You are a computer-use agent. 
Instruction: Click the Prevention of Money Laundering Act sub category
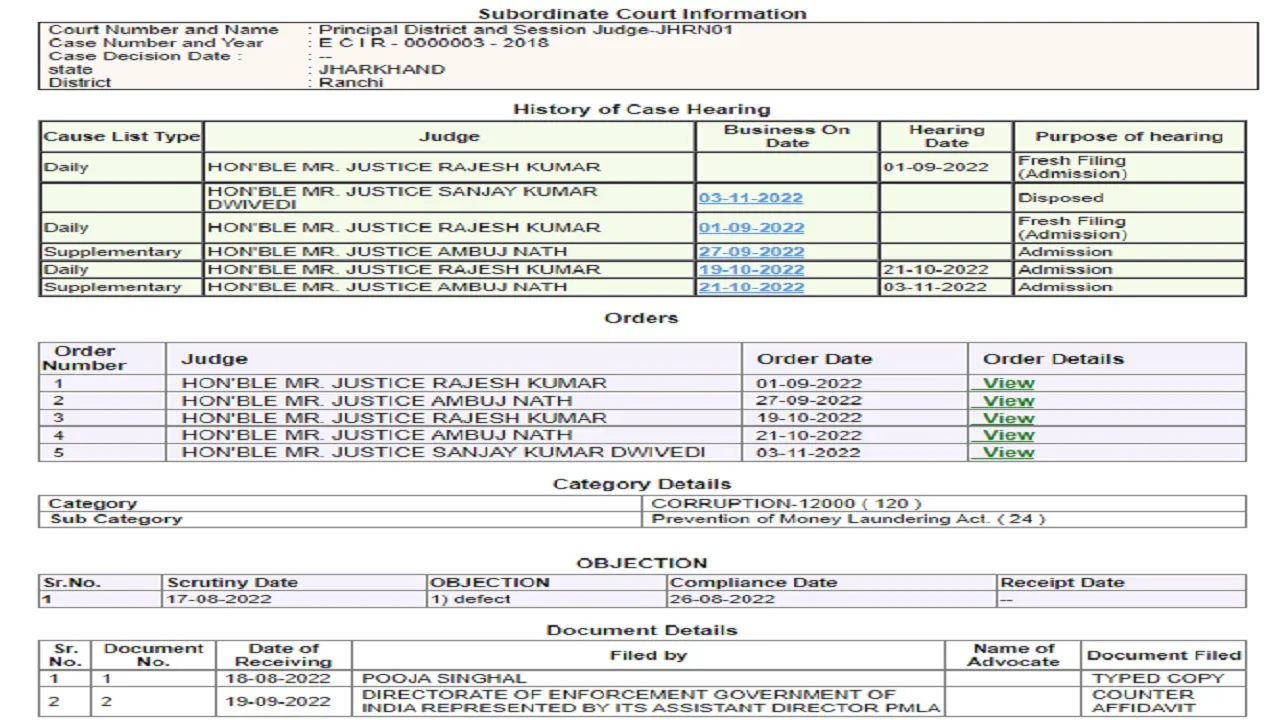tap(849, 519)
